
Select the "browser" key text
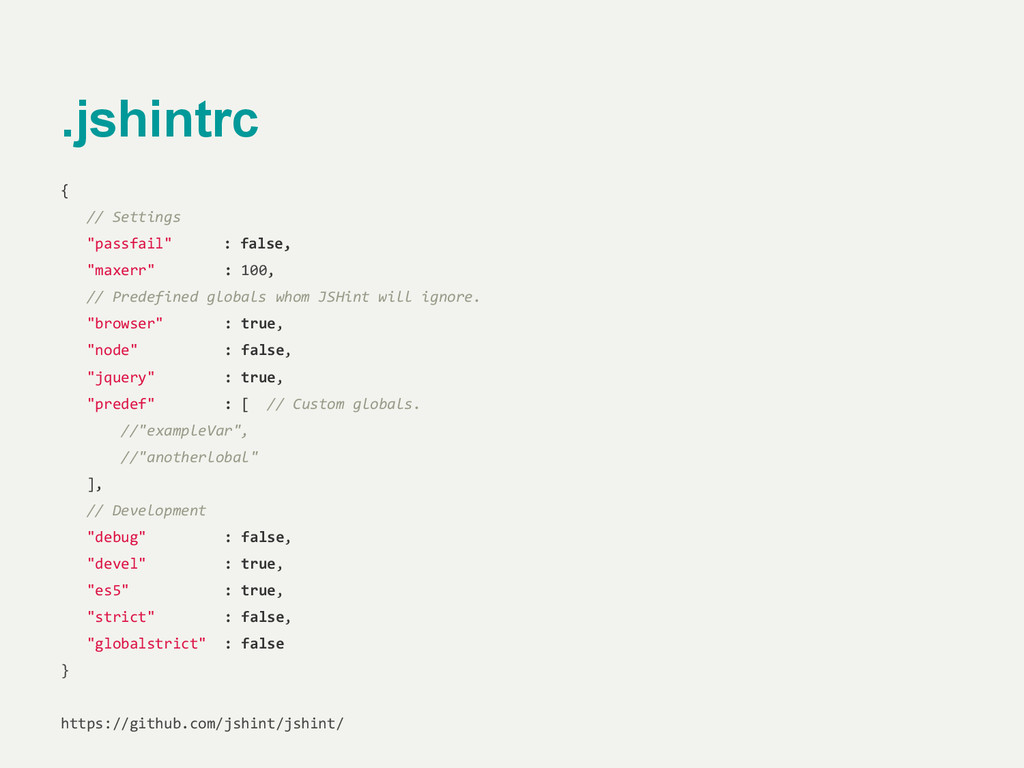tap(125, 324)
